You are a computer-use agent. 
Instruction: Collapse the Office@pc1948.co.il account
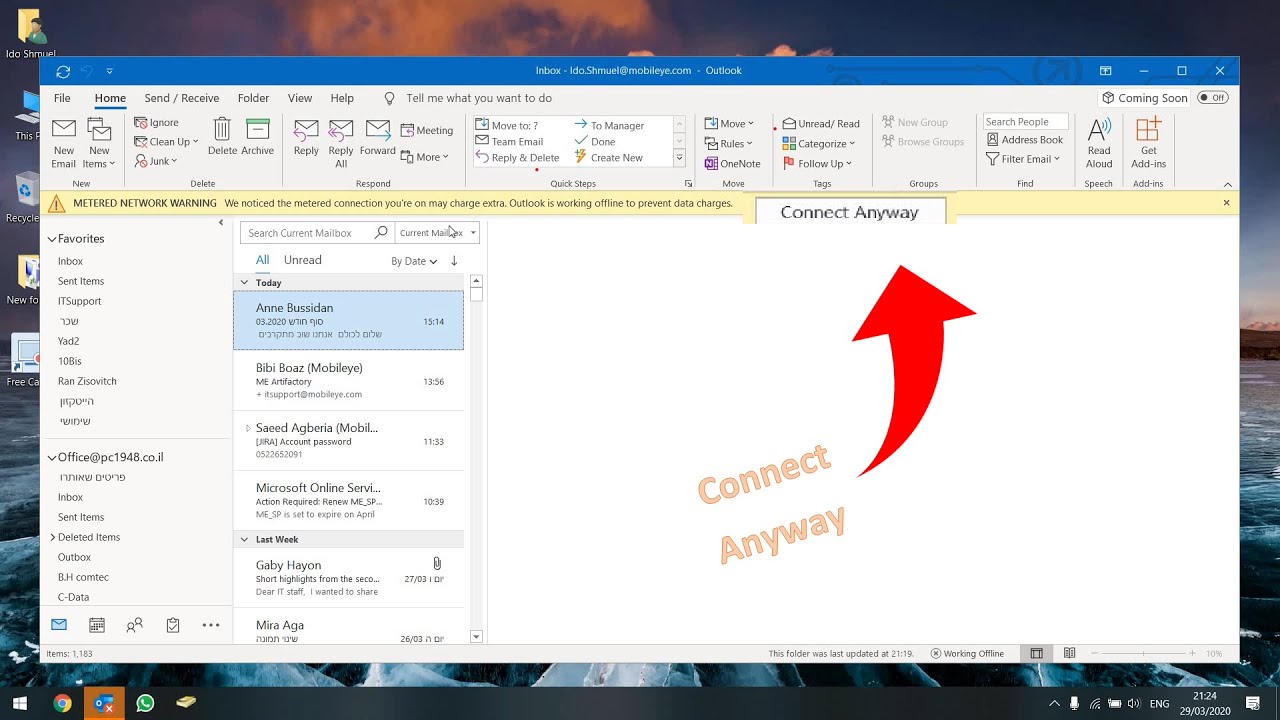coord(52,457)
